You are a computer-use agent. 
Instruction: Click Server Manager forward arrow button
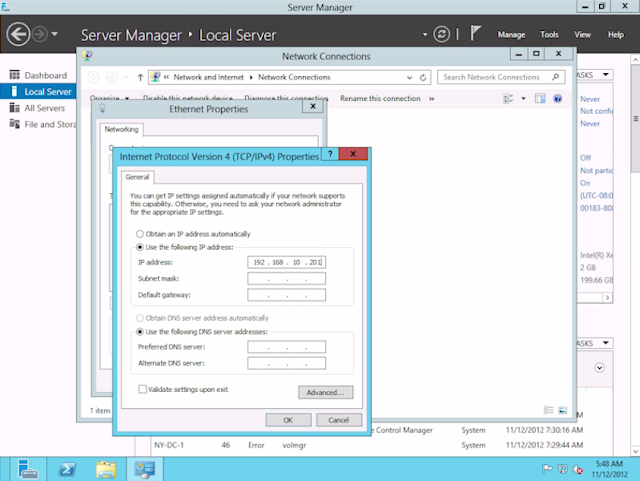(x=40, y=34)
